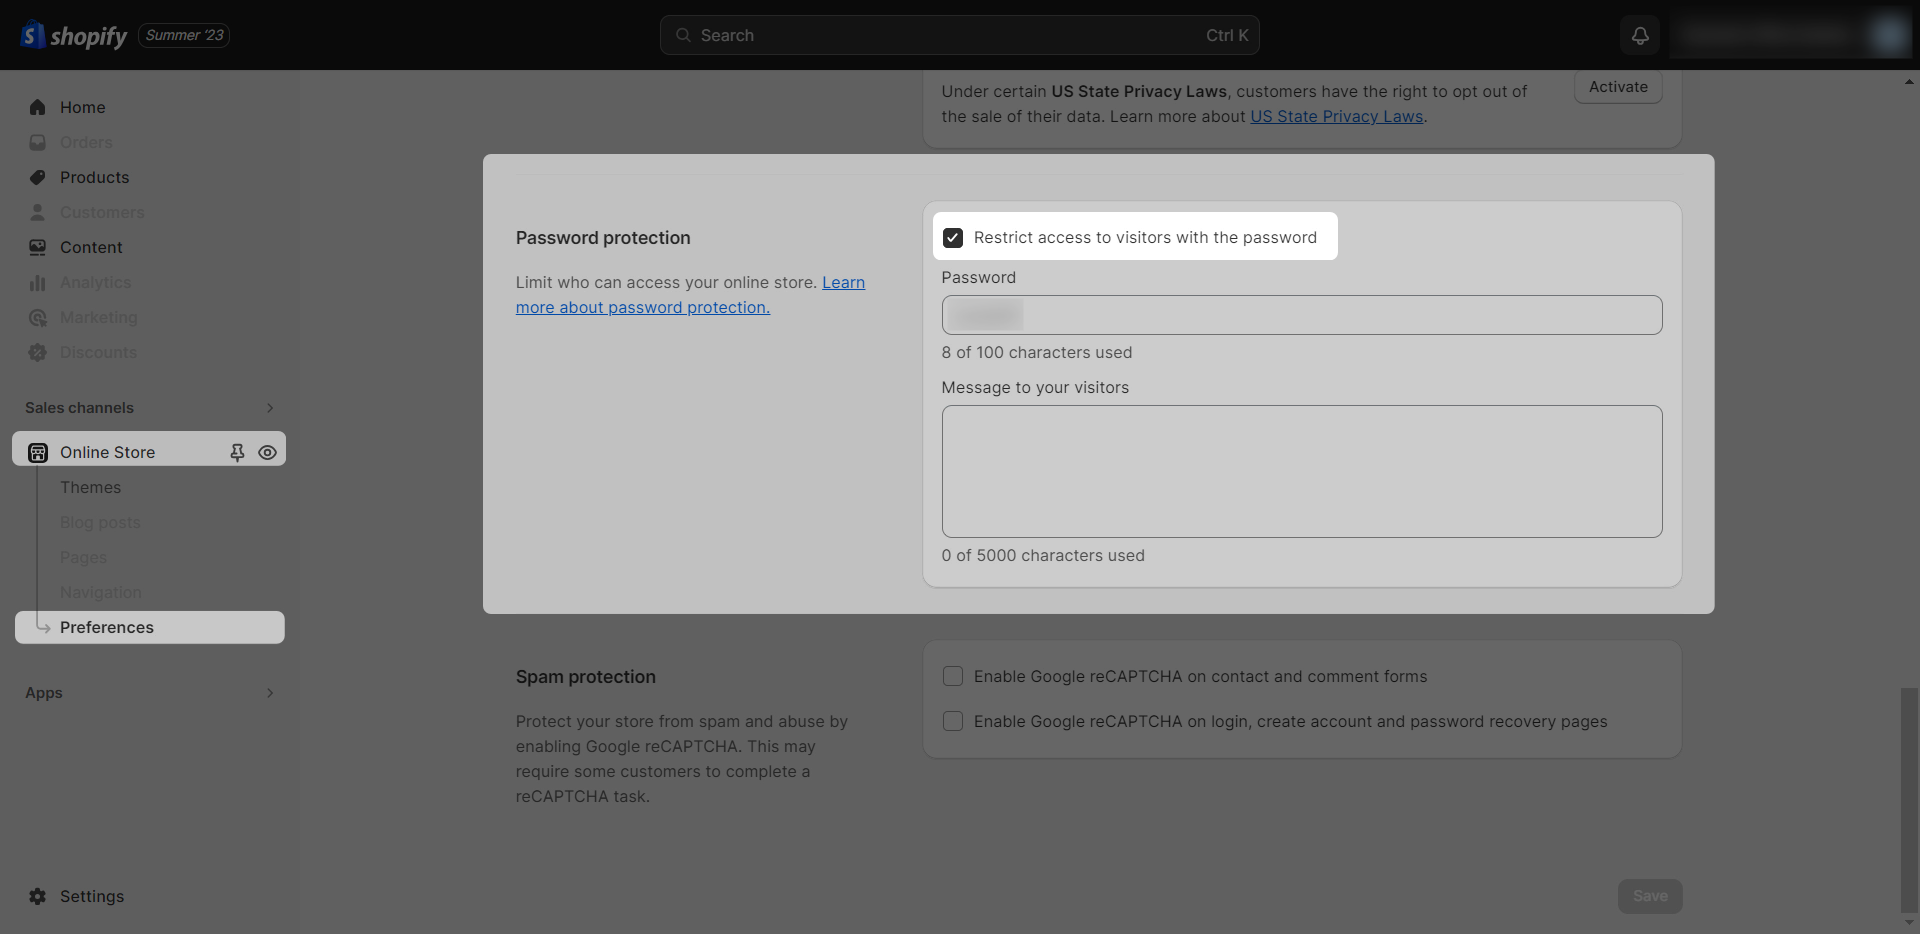Enable reCAPTCHA on contact and comment forms
Viewport: 1920px width, 934px height.
[x=953, y=676]
